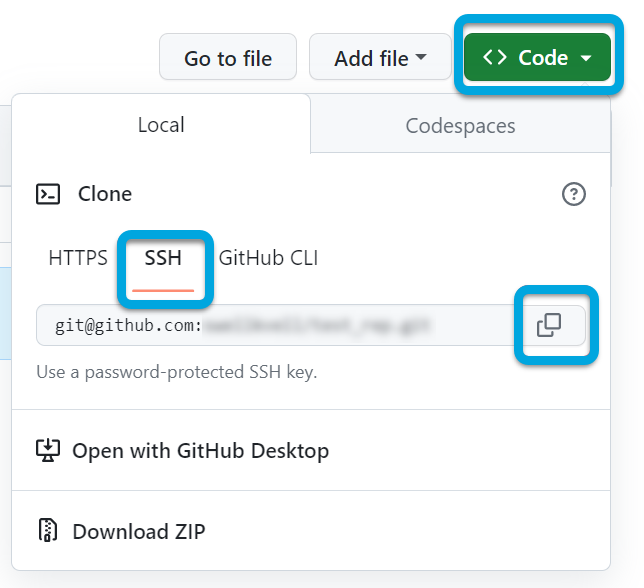Click the caret arrow on Add file
644x588 pixels.
pos(421,58)
